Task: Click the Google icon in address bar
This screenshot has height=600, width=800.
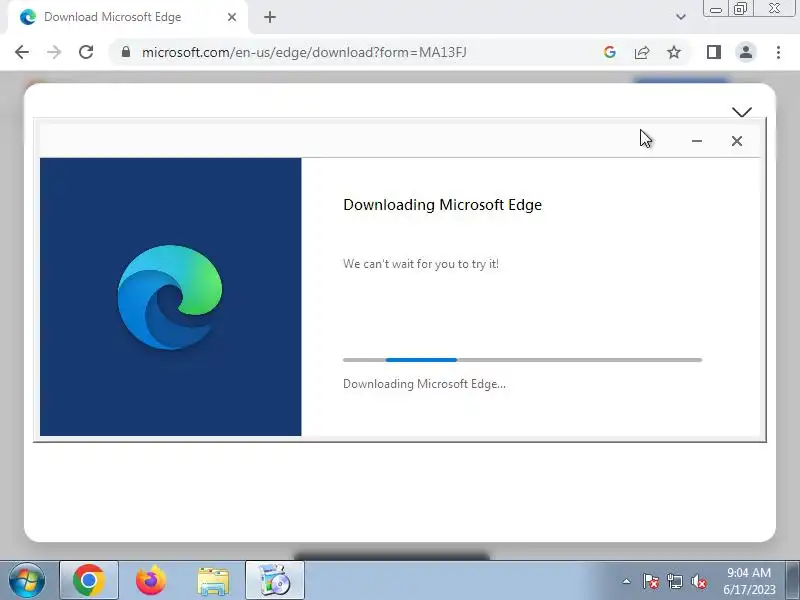Action: tap(609, 52)
